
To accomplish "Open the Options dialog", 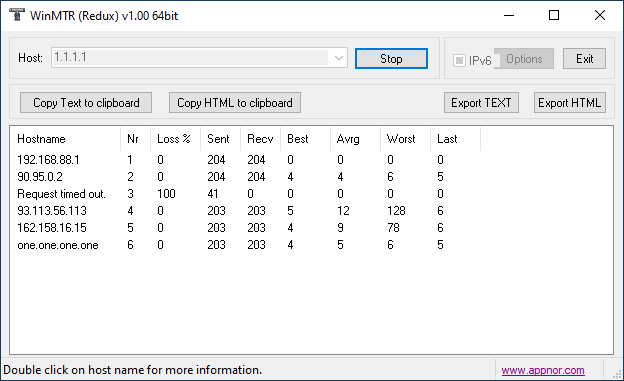I will pyautogui.click(x=524, y=59).
